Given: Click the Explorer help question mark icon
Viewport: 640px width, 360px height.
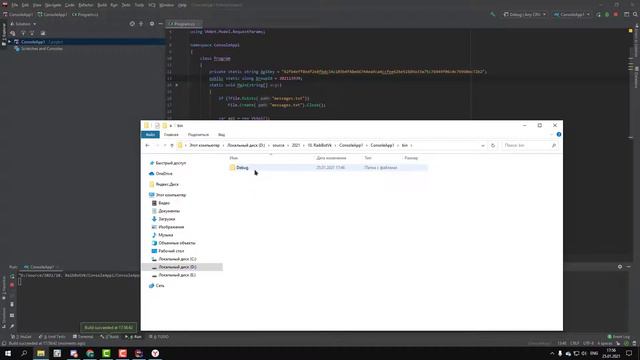Looking at the screenshot, I should pos(559,134).
